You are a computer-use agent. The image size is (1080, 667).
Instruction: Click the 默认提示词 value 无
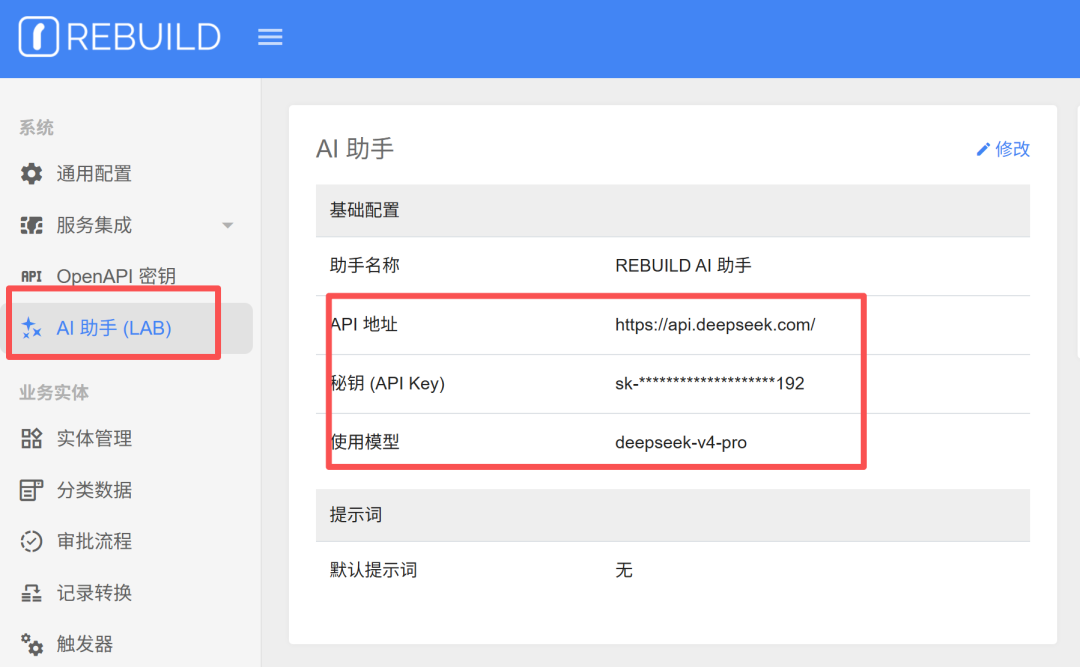624,570
